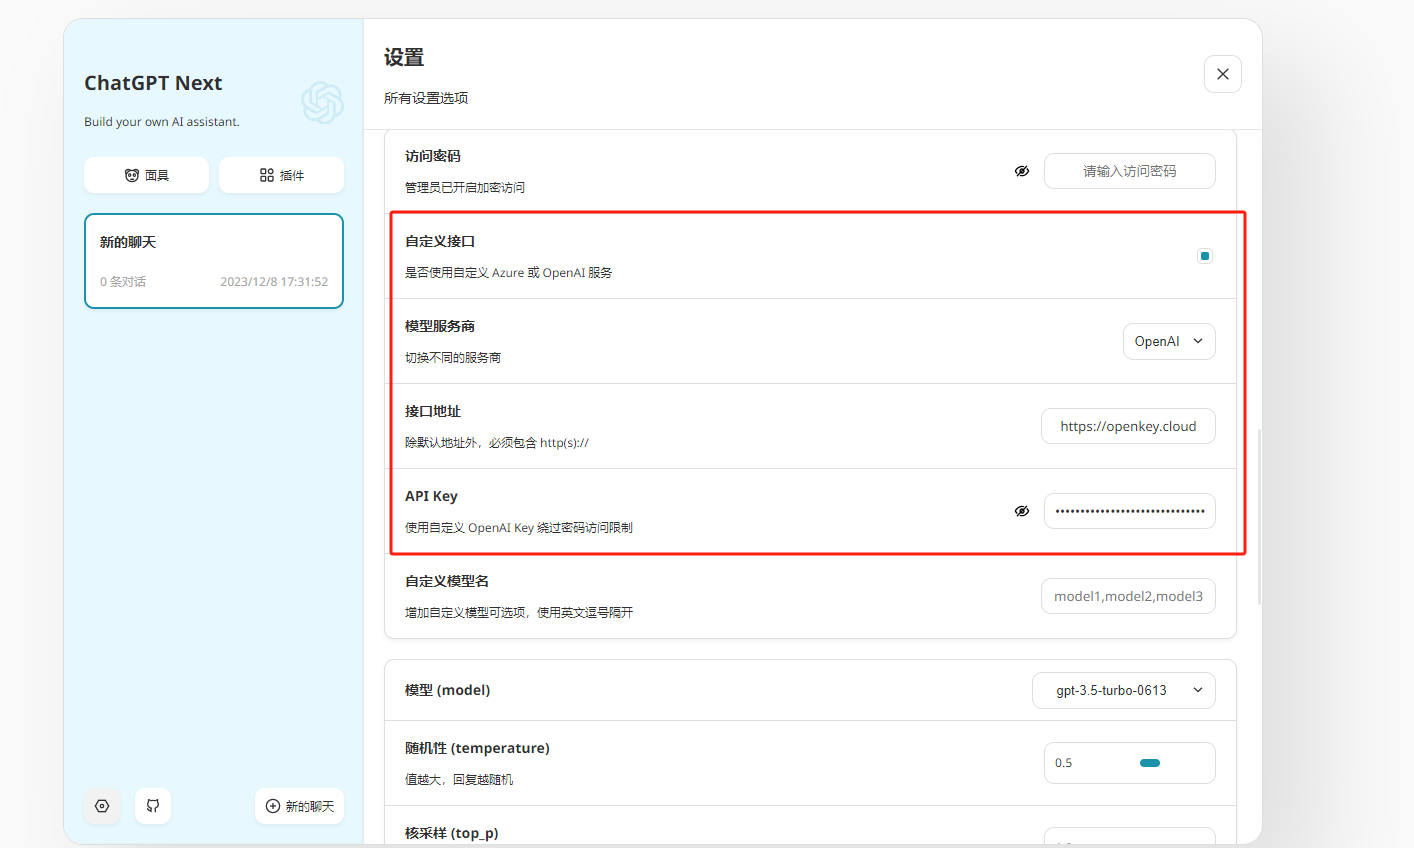Toggle the 自定义接口 checkbox
This screenshot has width=1414, height=848.
(1205, 256)
